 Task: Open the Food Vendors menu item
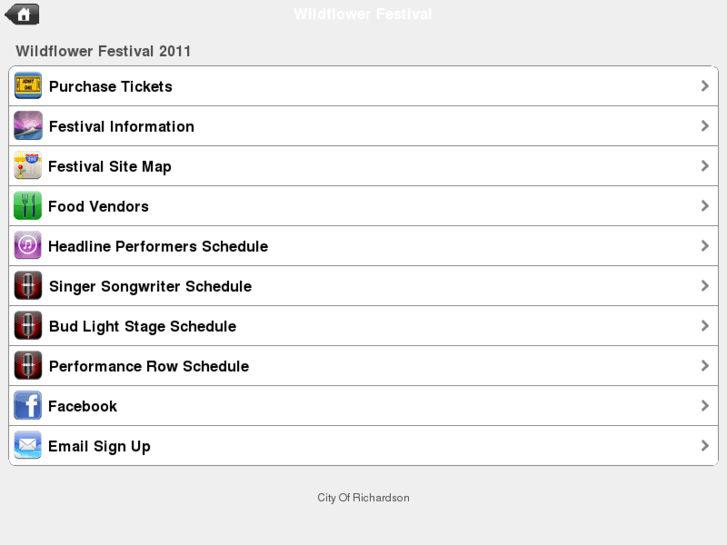tap(98, 207)
